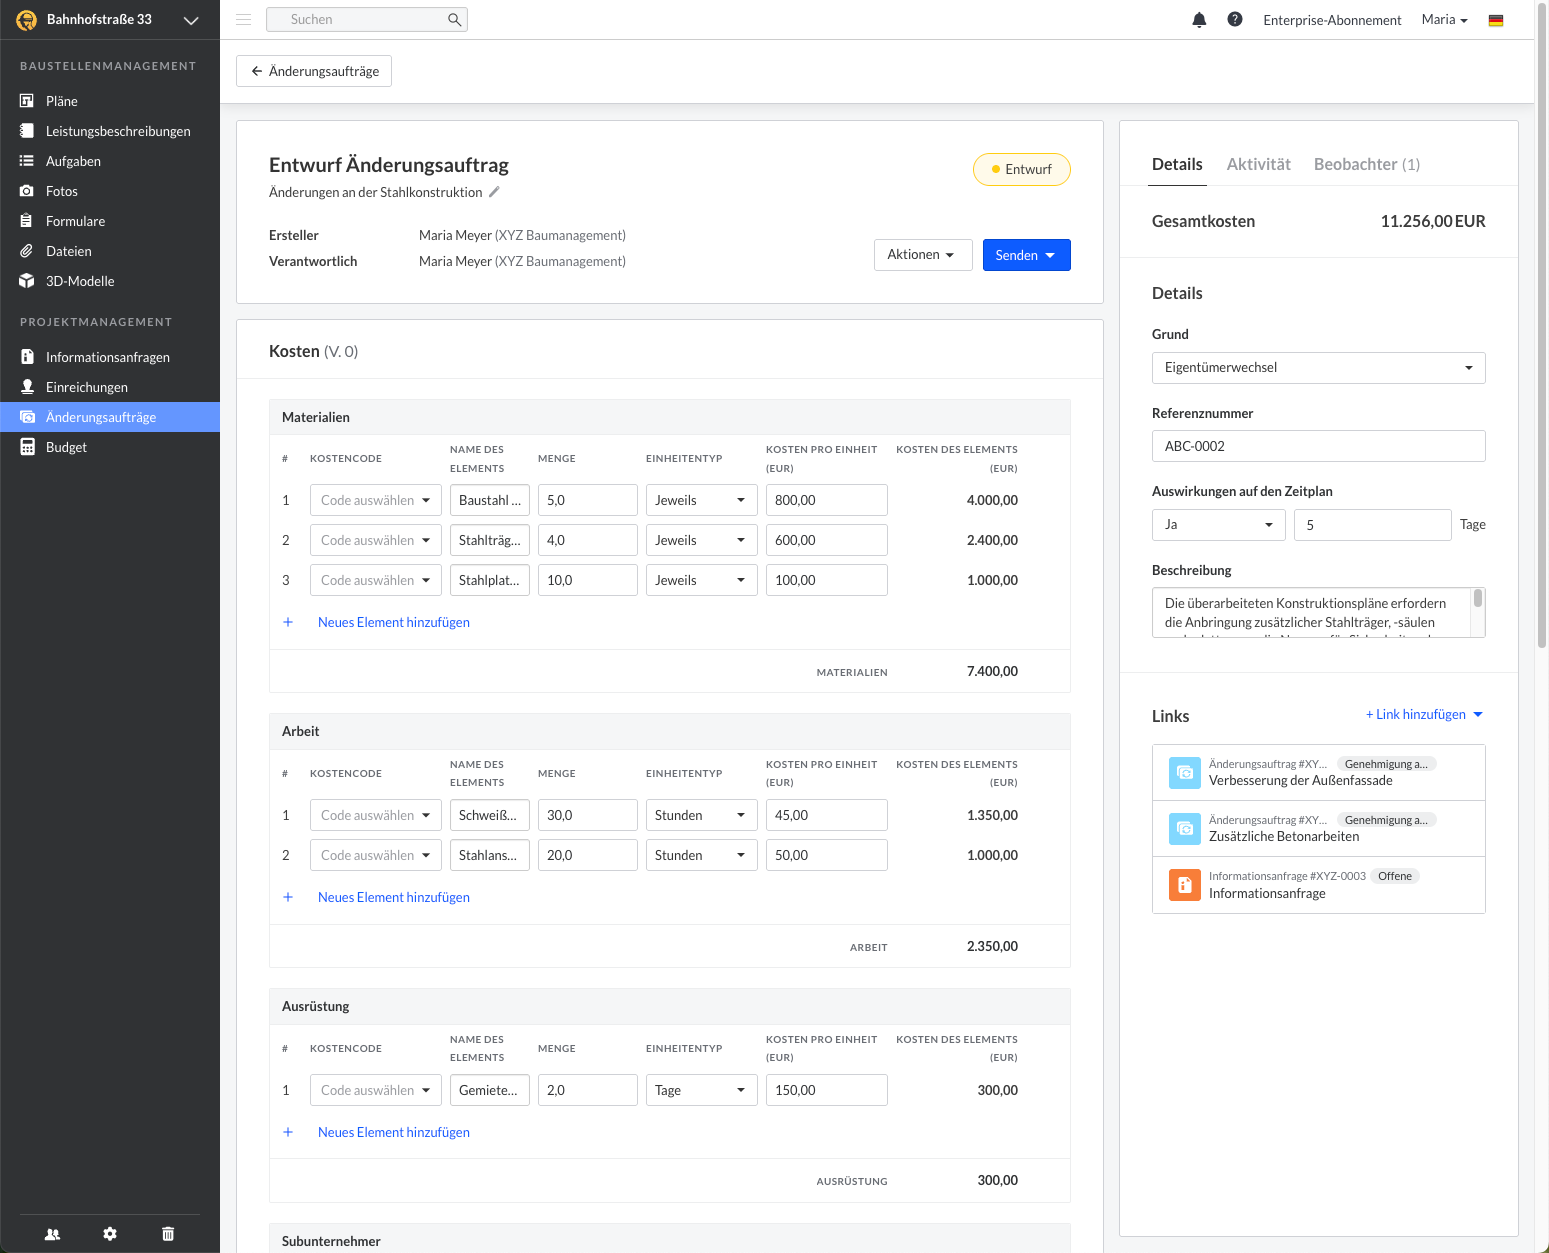1549x1253 pixels.
Task: Click the notifications bell icon
Action: [1199, 20]
